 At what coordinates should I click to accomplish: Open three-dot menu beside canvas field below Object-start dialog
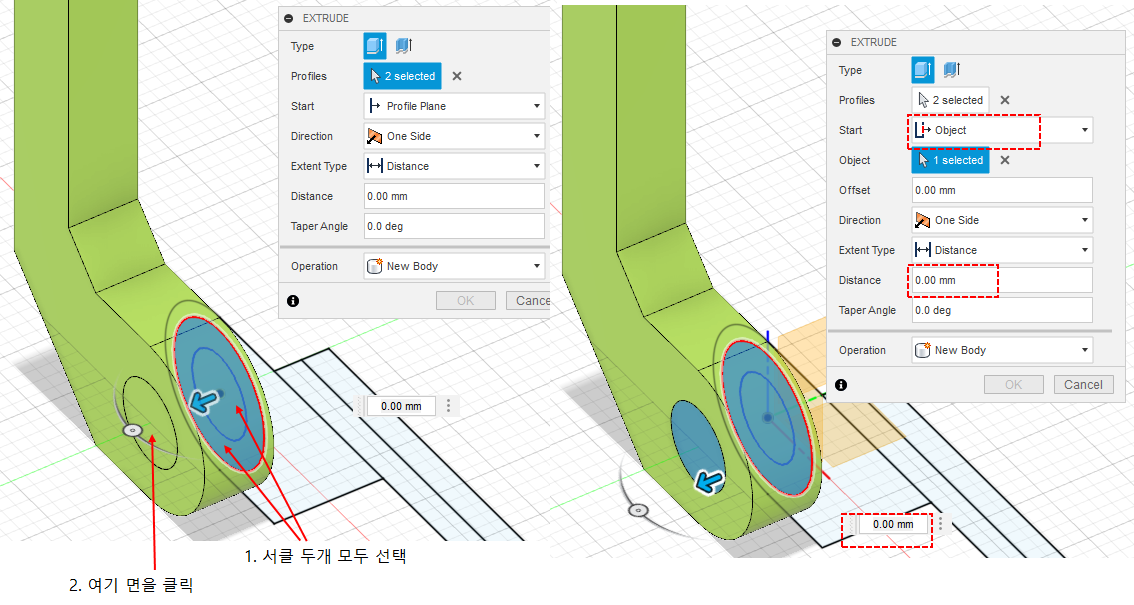[941, 525]
